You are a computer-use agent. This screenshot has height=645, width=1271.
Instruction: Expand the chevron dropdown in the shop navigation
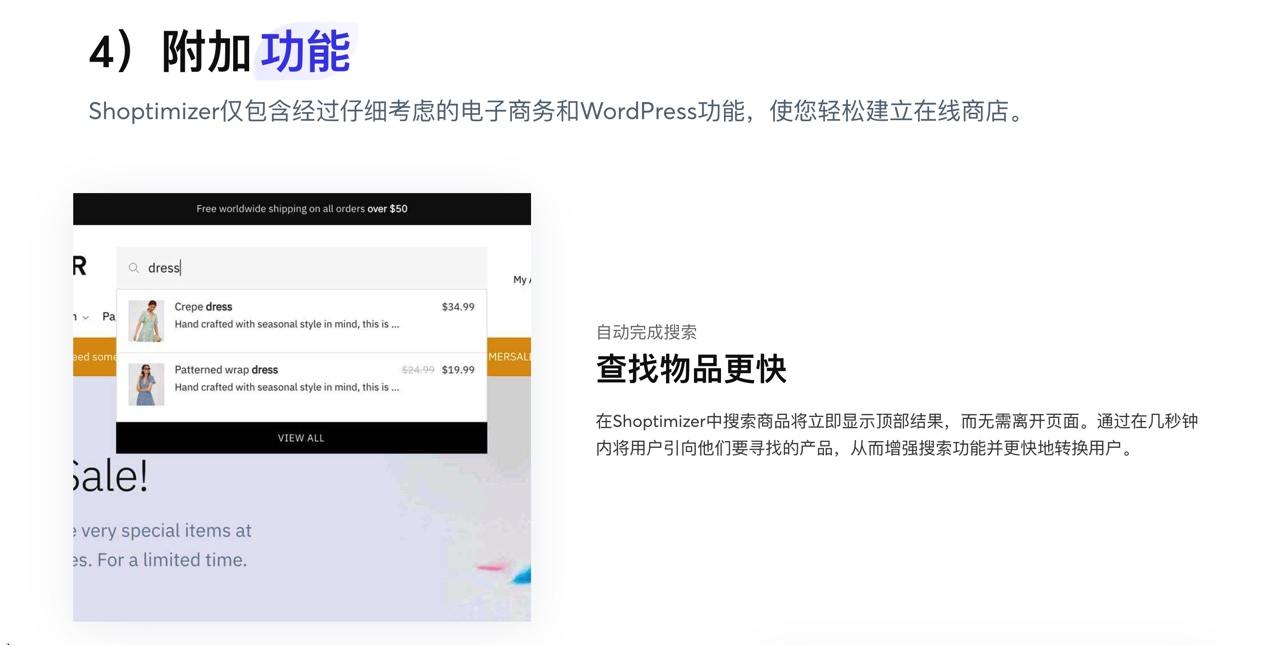click(85, 318)
